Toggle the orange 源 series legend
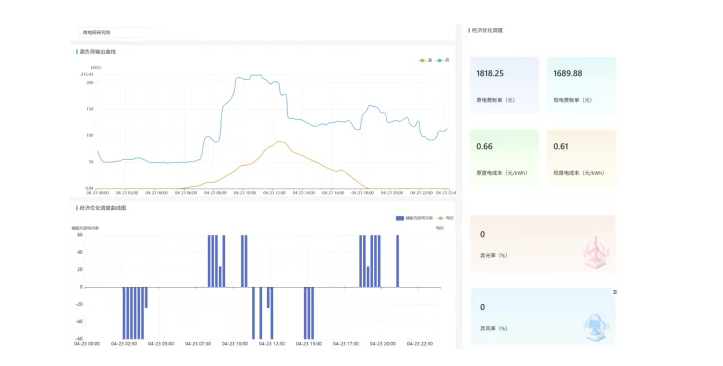723x366 pixels. click(426, 60)
